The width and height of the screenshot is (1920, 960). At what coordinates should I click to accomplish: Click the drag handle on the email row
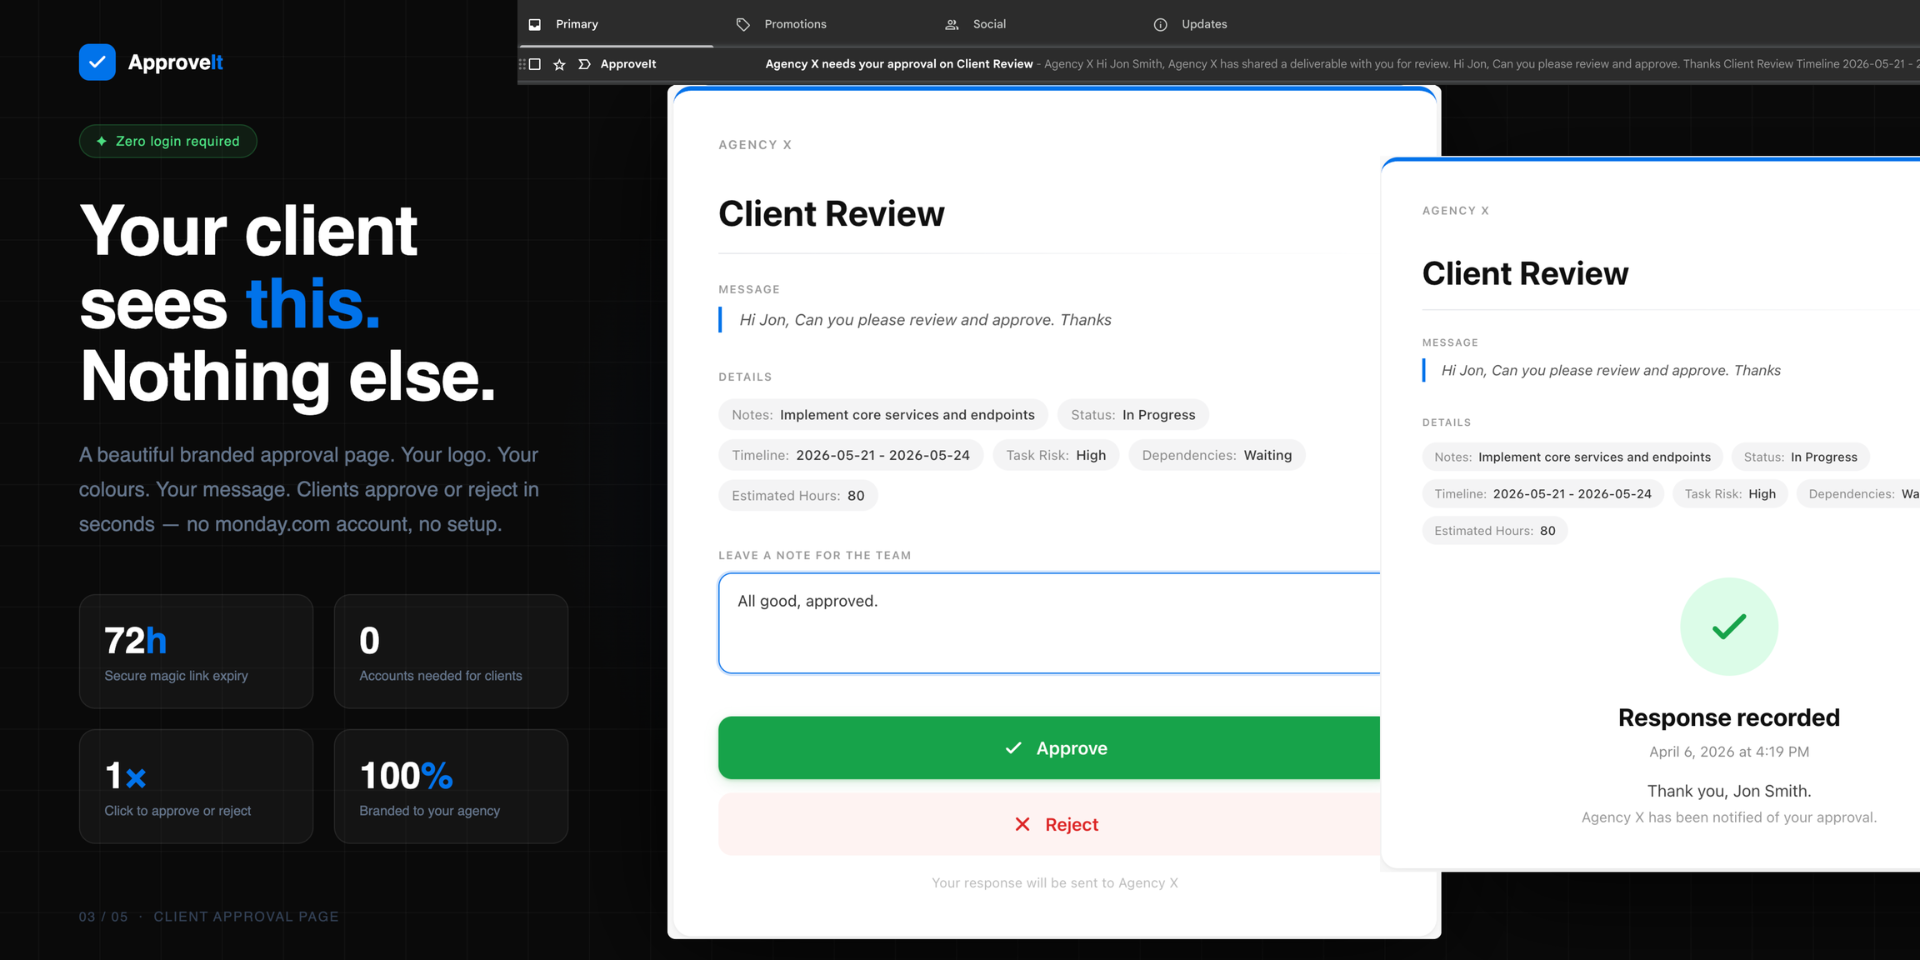(x=522, y=64)
